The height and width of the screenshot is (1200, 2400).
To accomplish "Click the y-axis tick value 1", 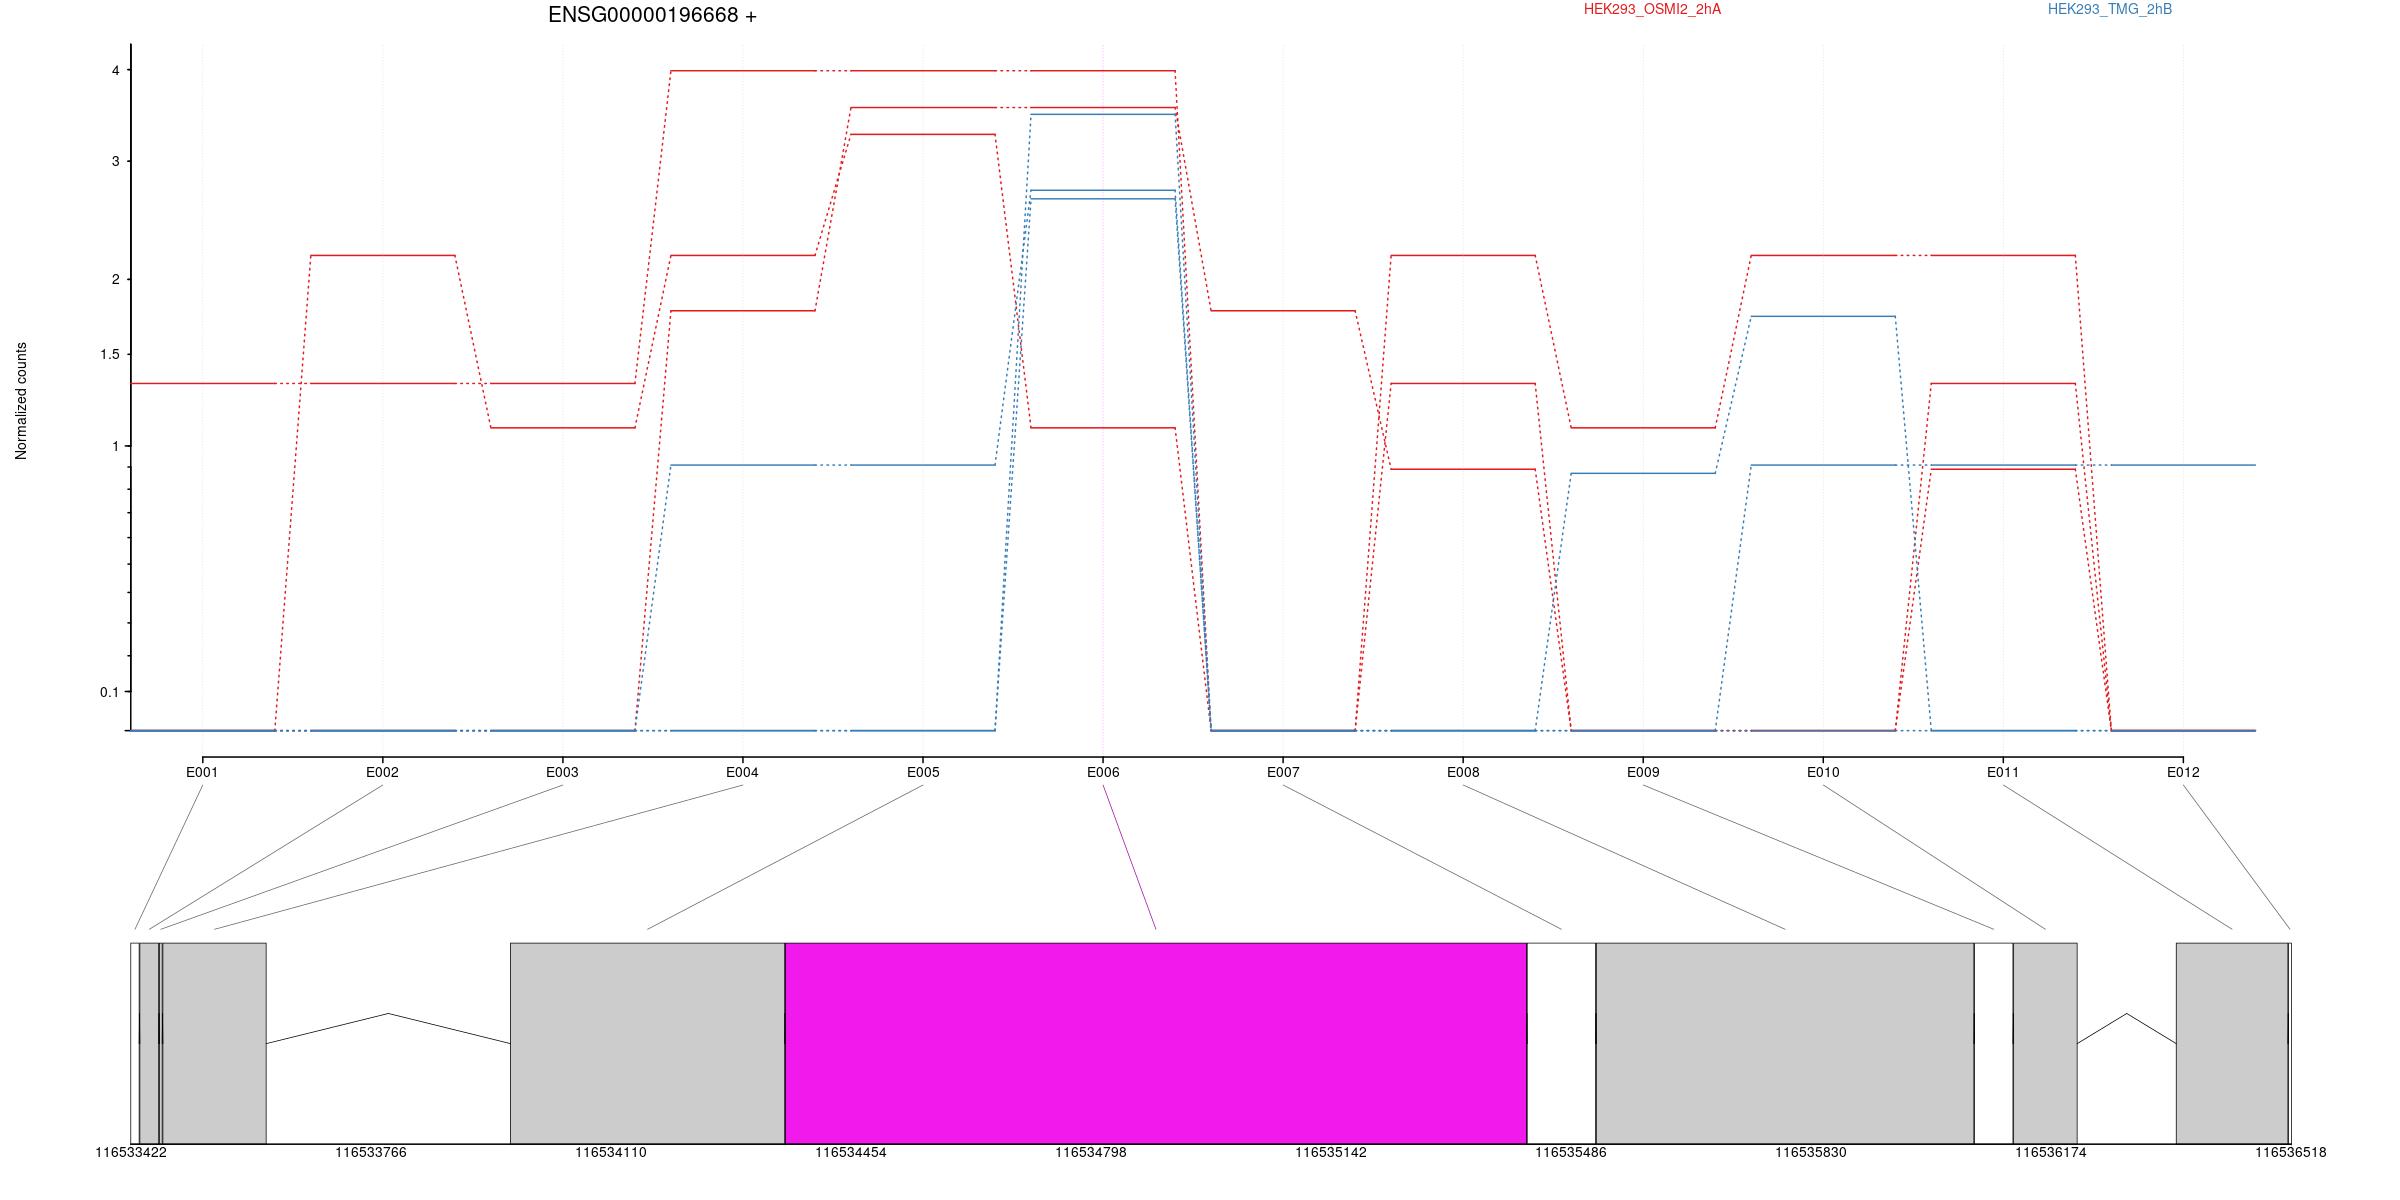I will click(x=116, y=446).
